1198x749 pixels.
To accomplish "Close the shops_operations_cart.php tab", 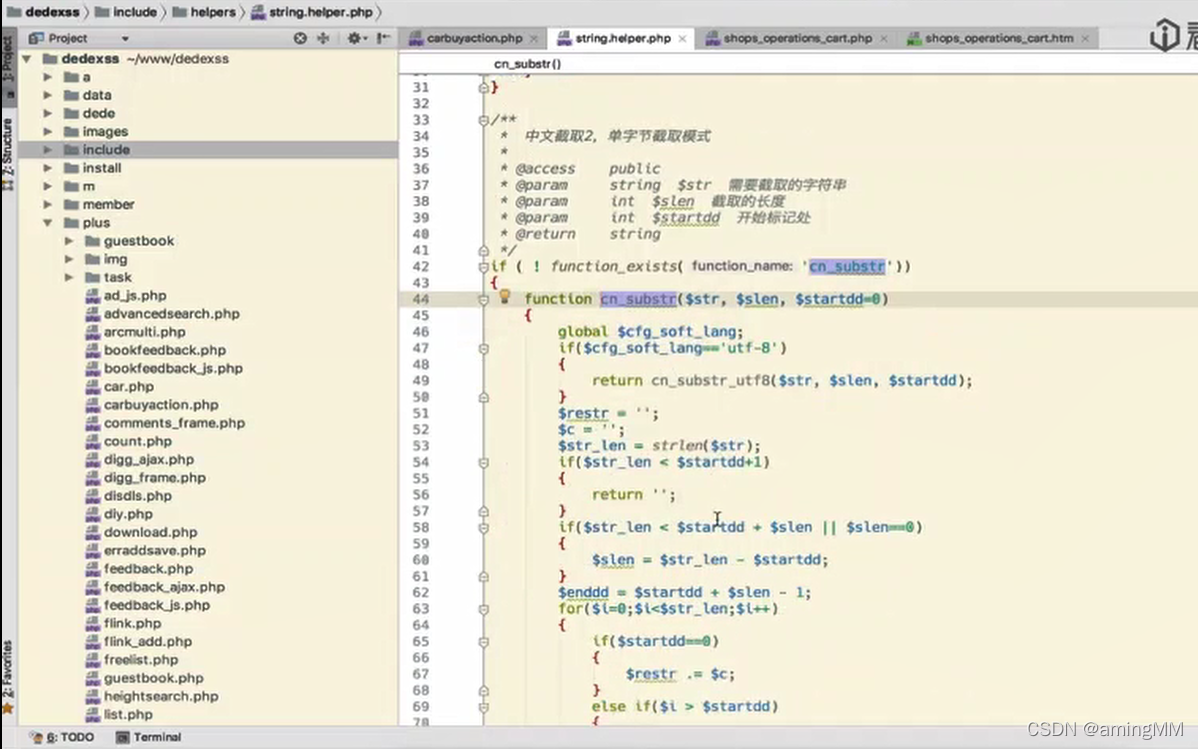I will click(x=883, y=39).
